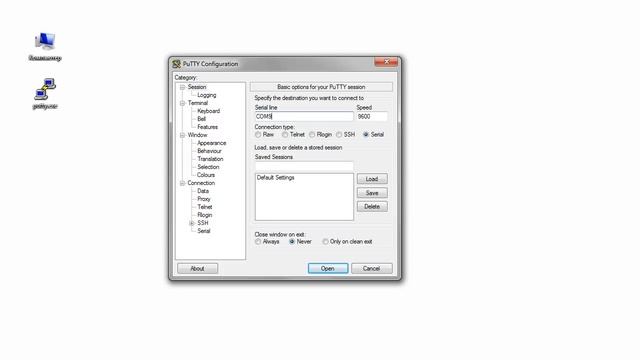Viewport: 640px width, 360px height.
Task: Click the Save session button
Action: pos(372,193)
